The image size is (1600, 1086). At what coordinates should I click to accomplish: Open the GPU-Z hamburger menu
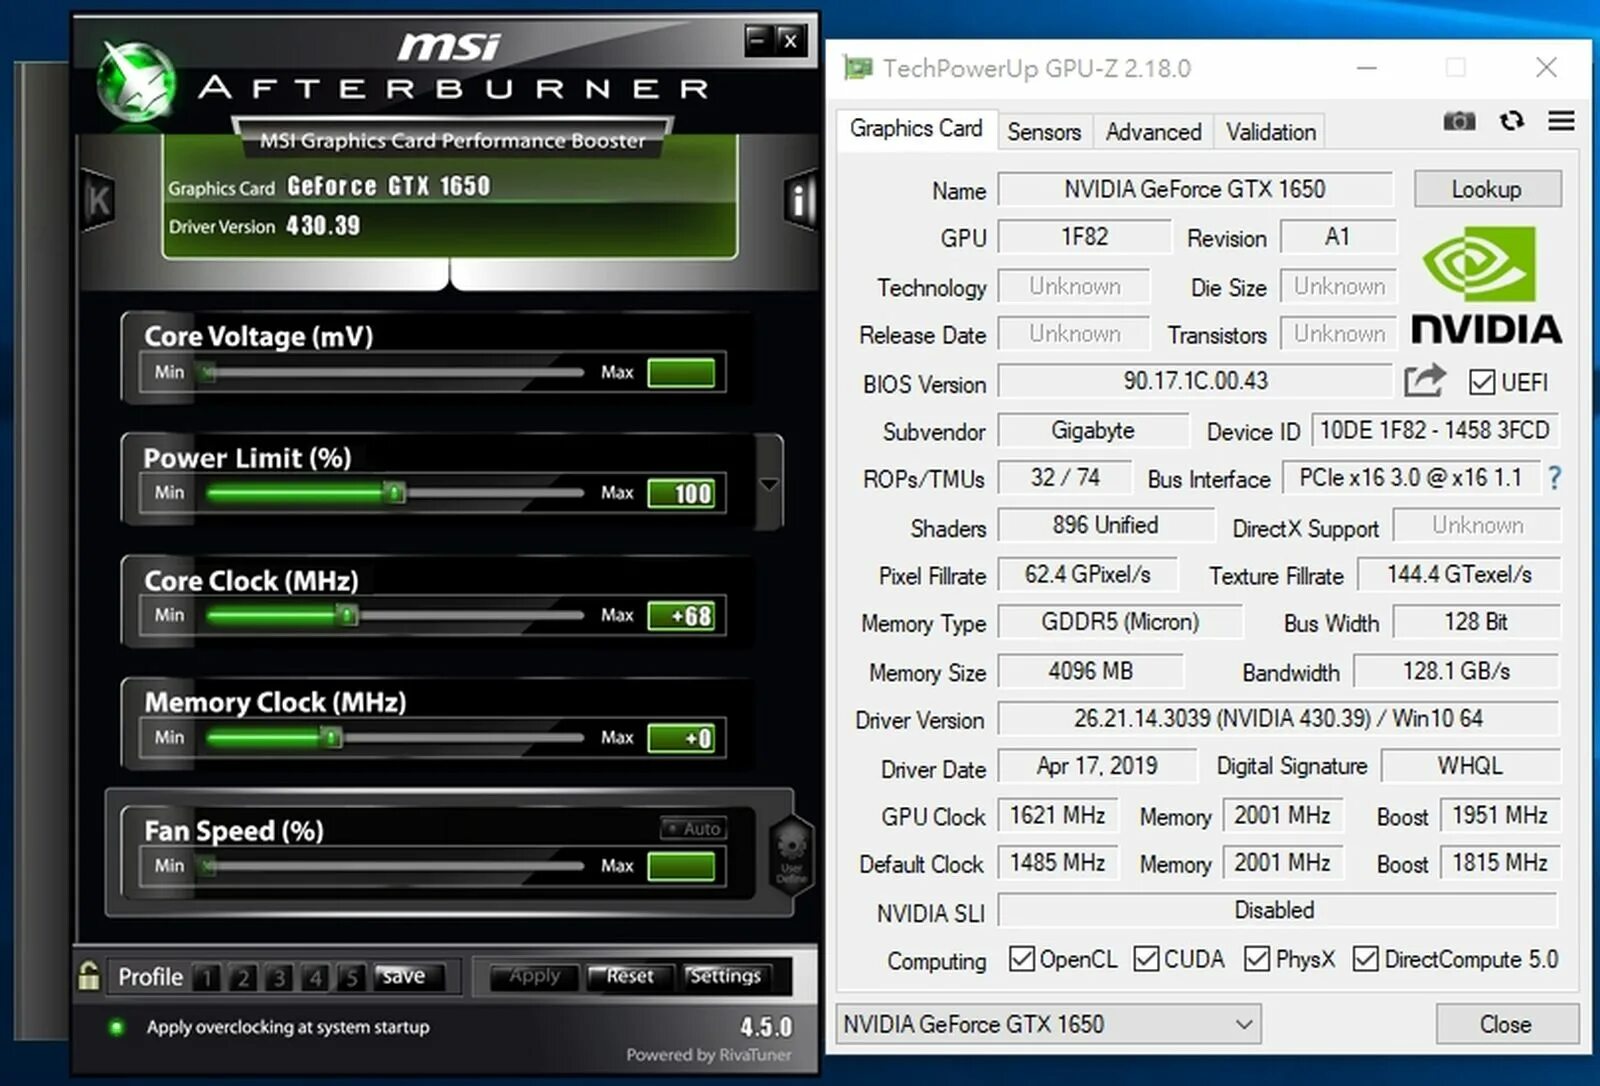point(1561,121)
